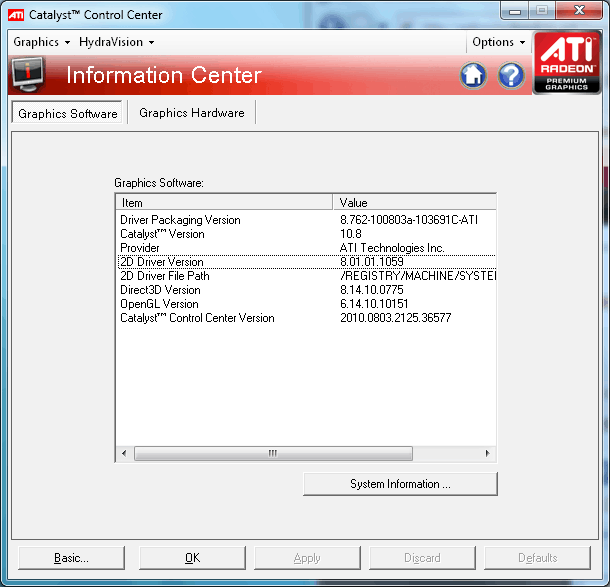
Task: Open the HydraVision dropdown menu
Action: 116,42
